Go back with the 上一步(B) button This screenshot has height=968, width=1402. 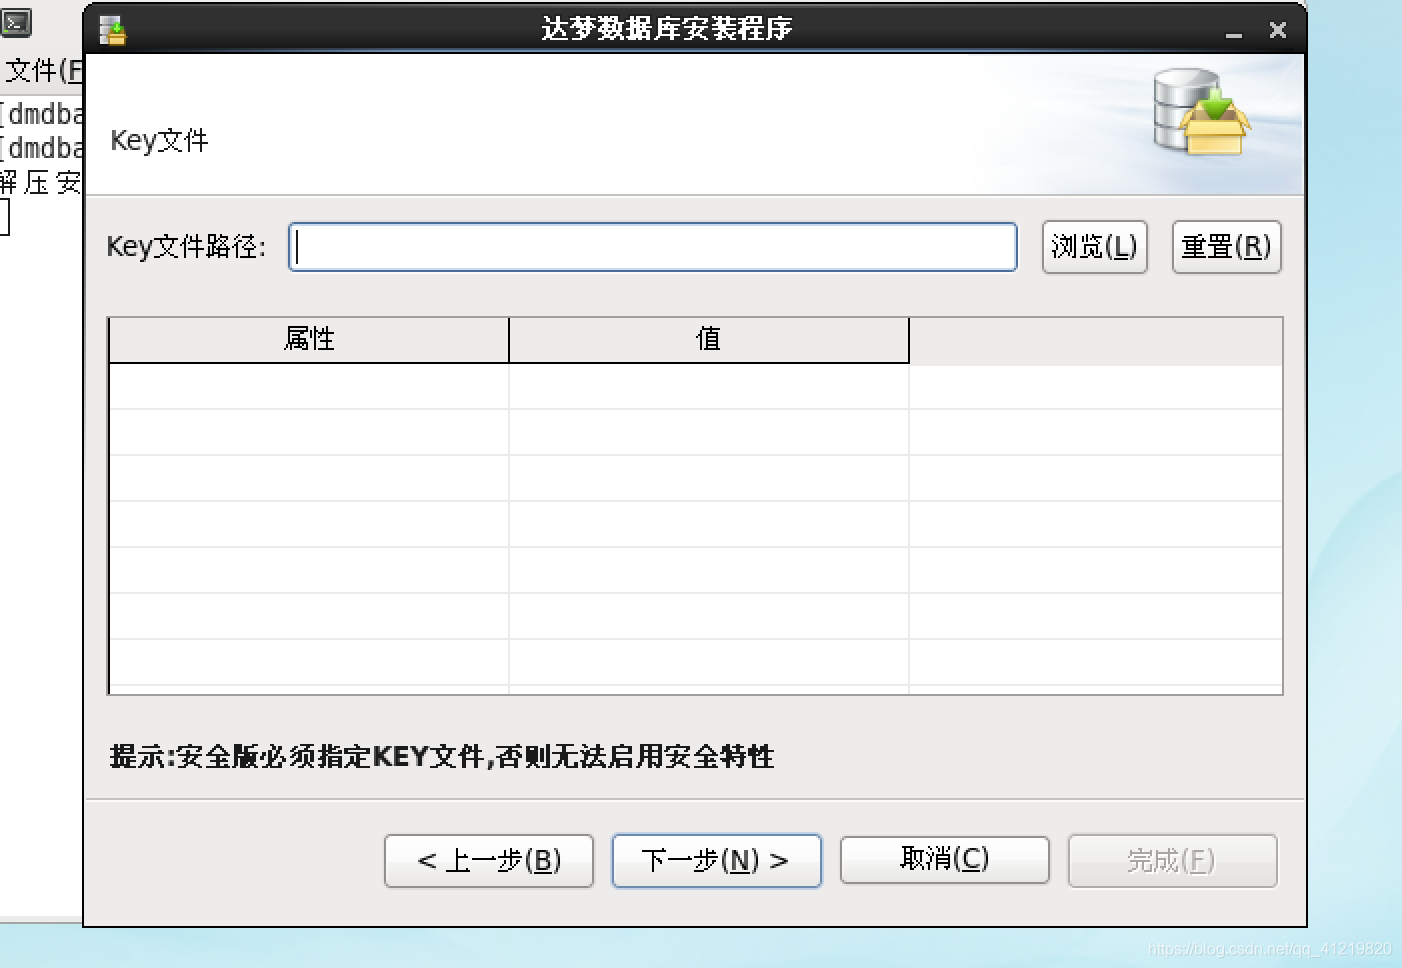489,861
